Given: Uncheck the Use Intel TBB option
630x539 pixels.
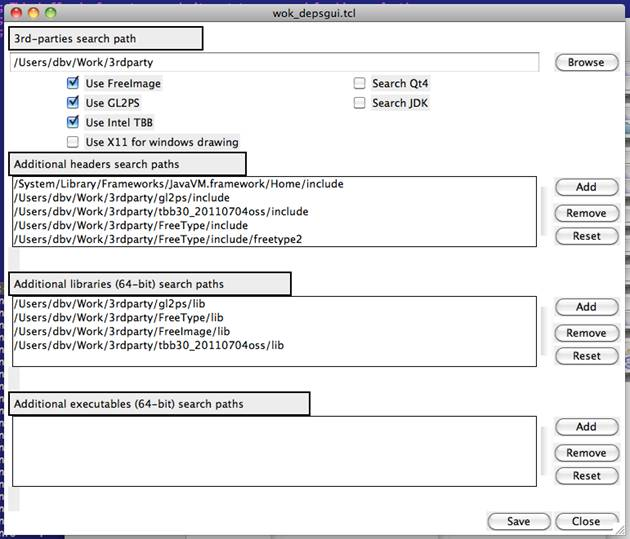Looking at the screenshot, I should coord(73,122).
